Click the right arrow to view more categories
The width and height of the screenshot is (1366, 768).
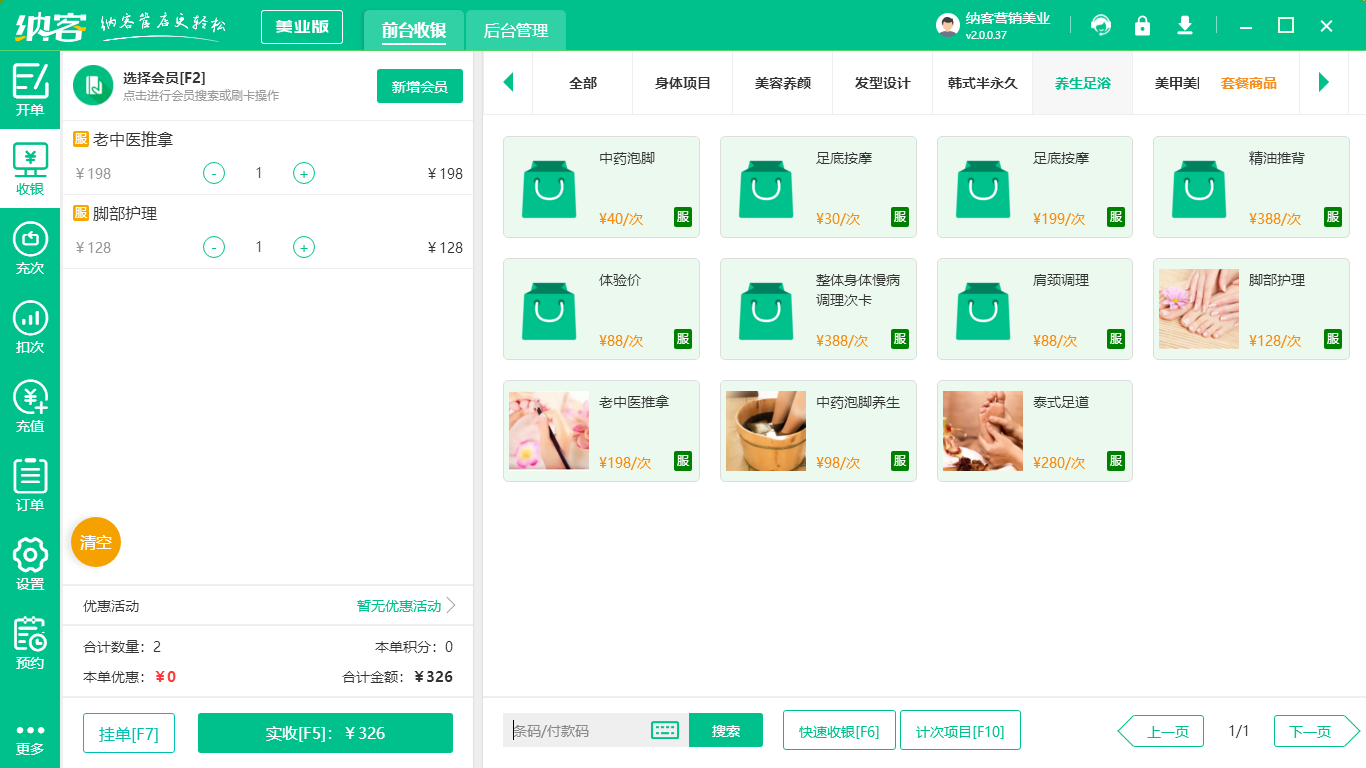coord(1324,84)
